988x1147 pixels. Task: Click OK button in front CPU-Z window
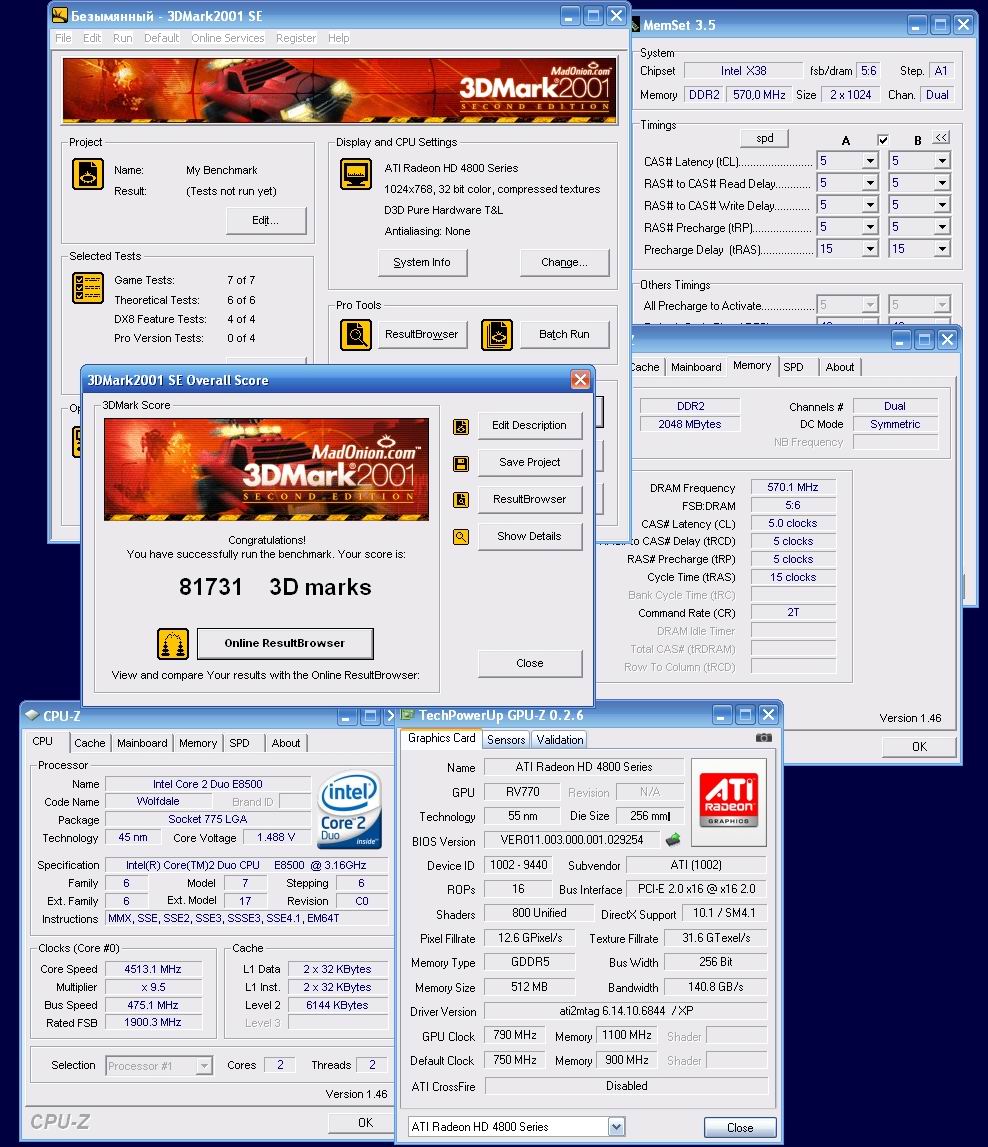[365, 1122]
